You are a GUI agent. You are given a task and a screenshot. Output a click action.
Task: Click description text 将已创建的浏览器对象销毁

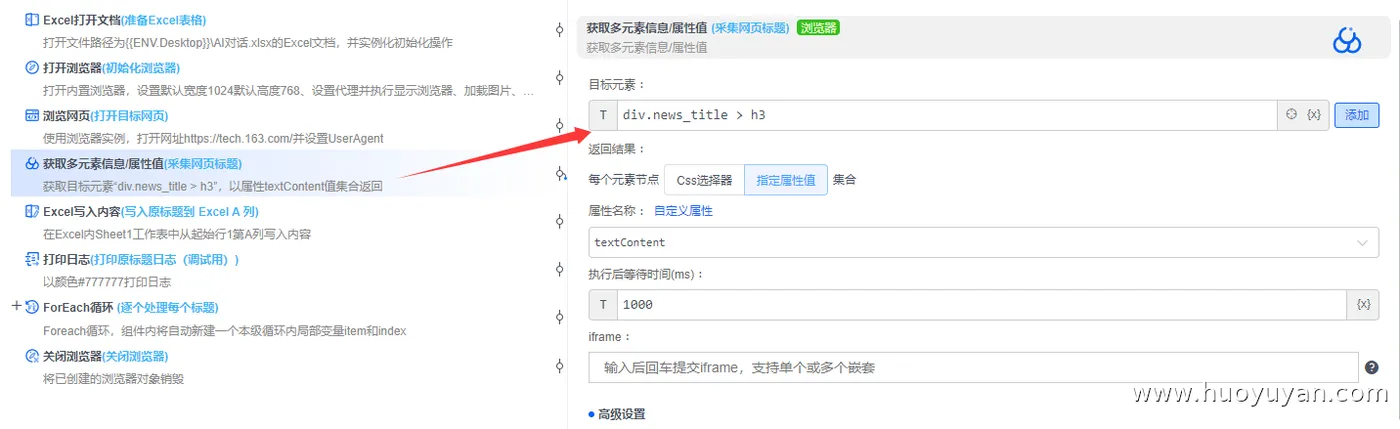point(113,378)
